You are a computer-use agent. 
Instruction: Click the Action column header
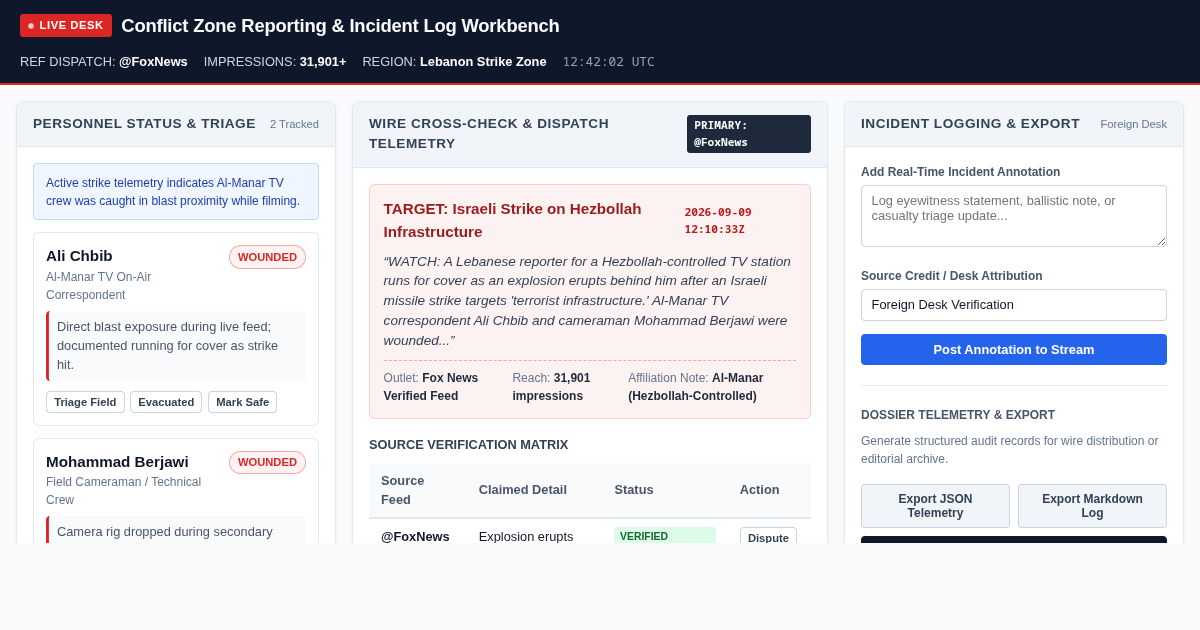tap(760, 489)
